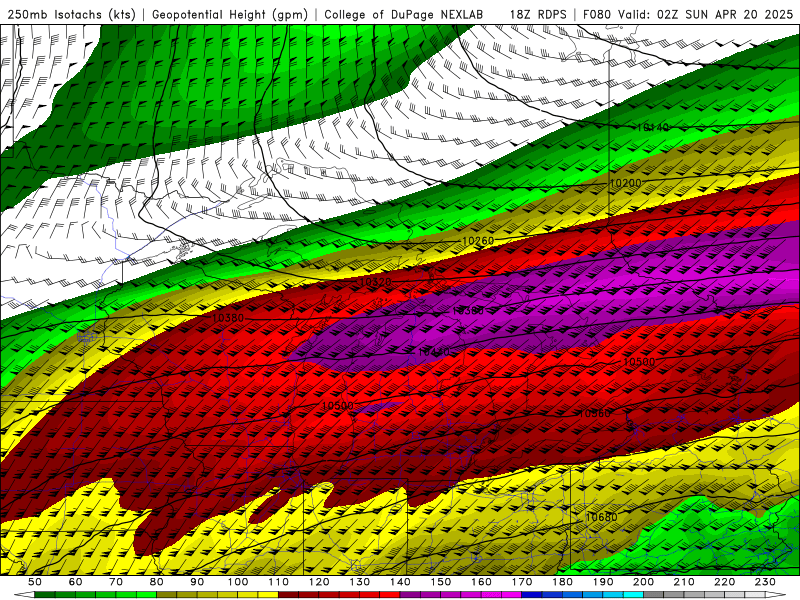Click the 130 value on the color scale
800x600 pixels.
(359, 582)
